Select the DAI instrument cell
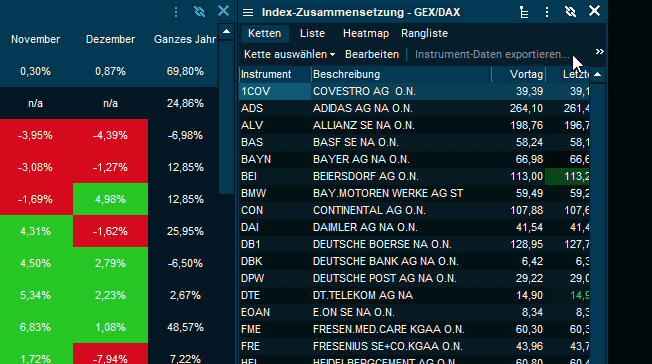 [x=275, y=228]
